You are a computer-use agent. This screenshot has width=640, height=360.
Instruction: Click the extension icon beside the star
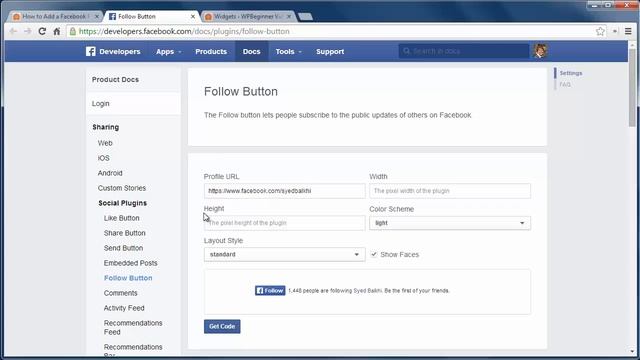coord(615,31)
